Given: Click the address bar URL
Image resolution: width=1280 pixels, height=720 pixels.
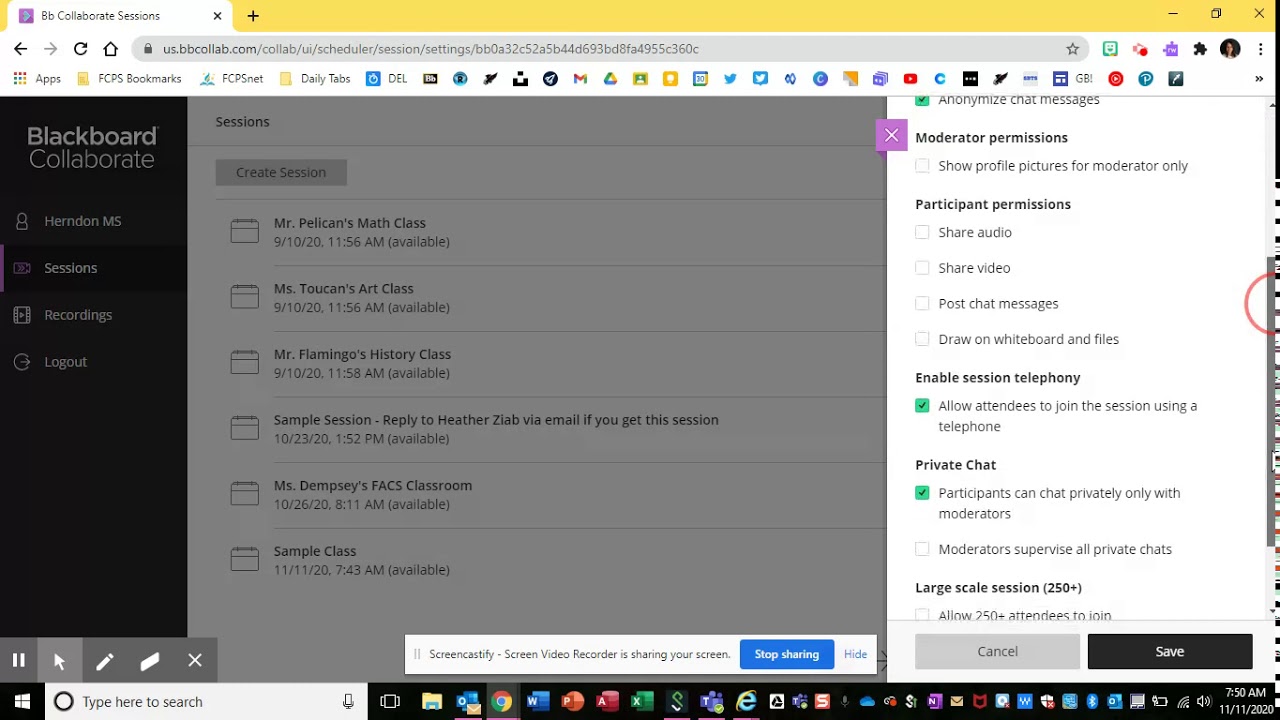Looking at the screenshot, I should tap(431, 48).
